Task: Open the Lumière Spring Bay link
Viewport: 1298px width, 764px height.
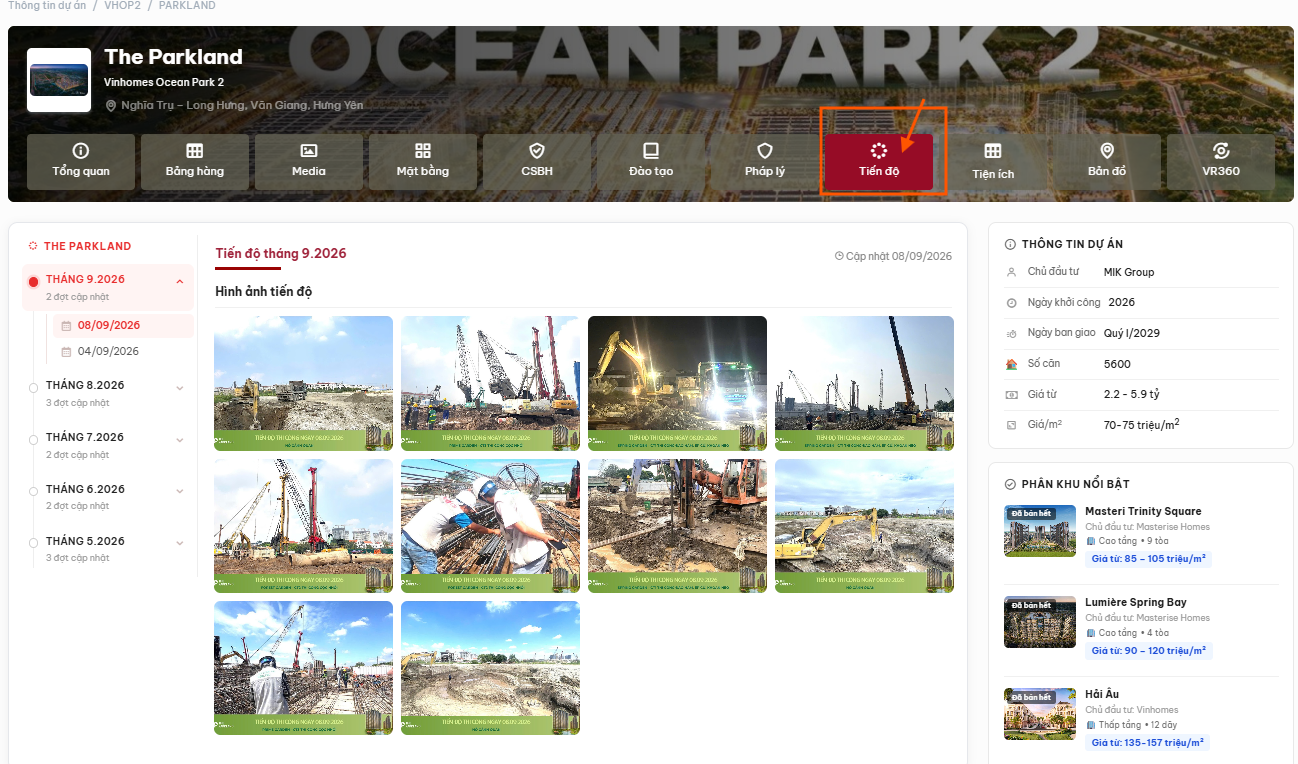Action: point(1136,602)
